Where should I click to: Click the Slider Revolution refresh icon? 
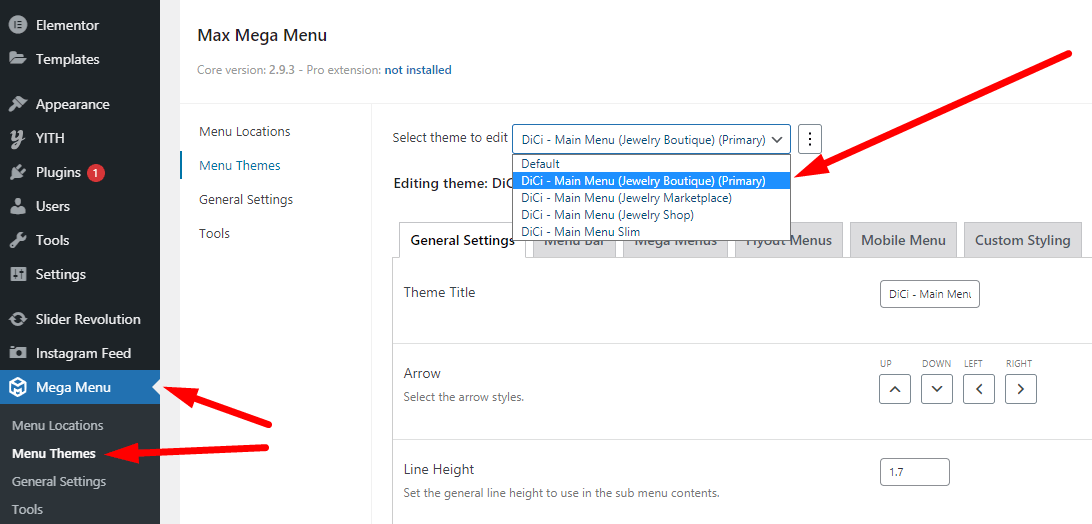[17, 320]
